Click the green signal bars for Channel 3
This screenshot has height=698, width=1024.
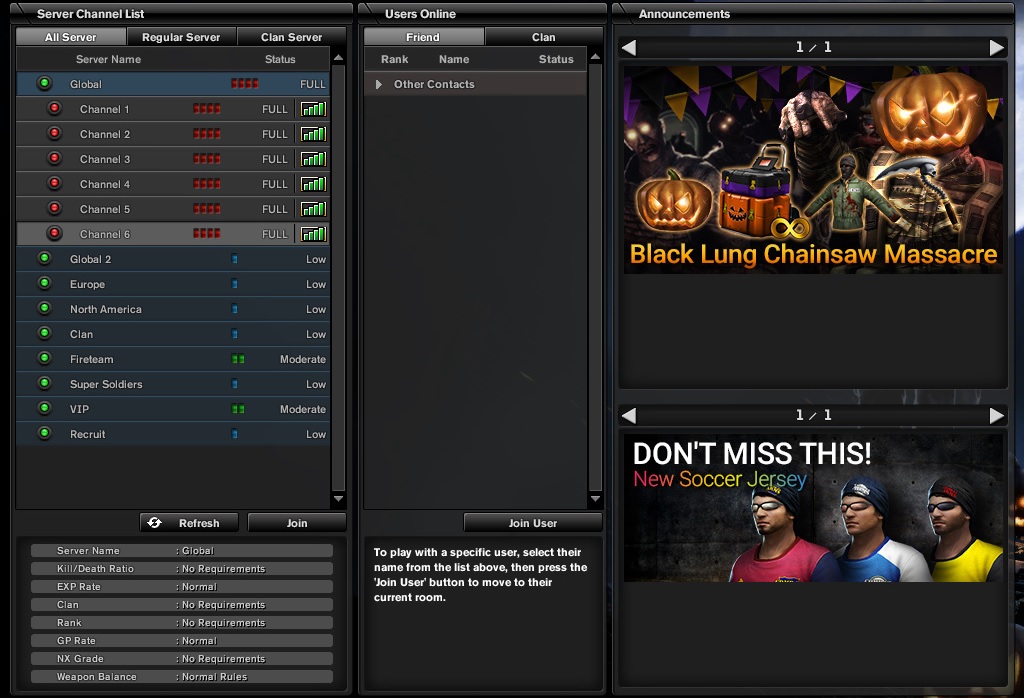click(x=314, y=159)
